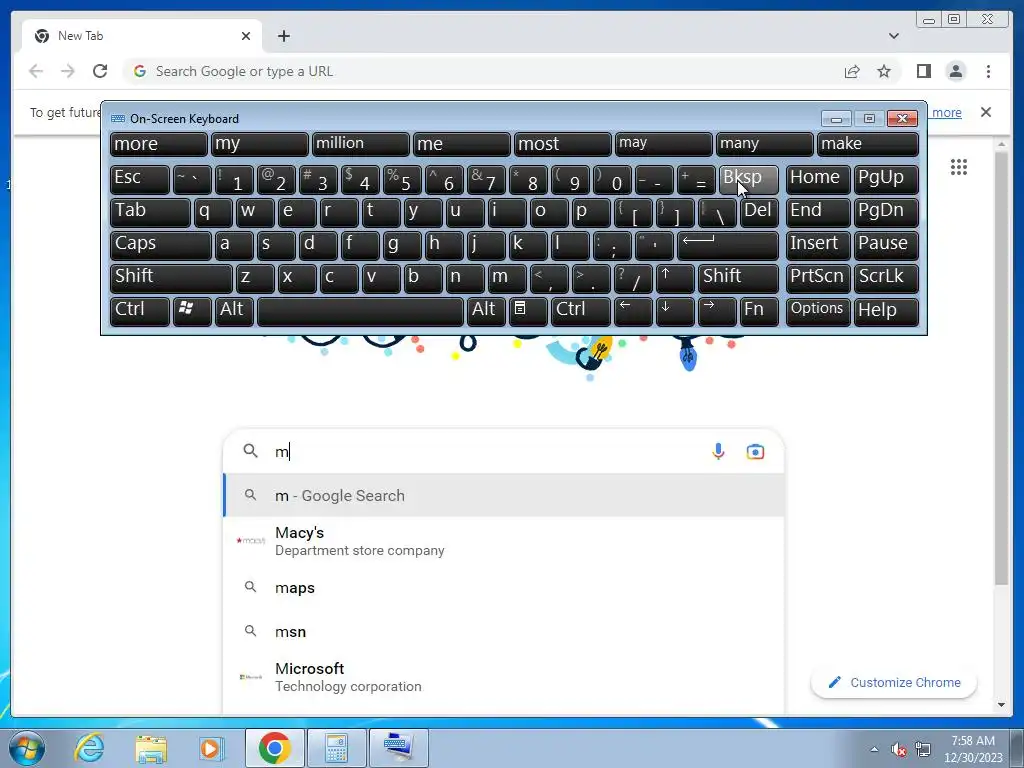Click the Enter key on on-screen keyboard
The width and height of the screenshot is (1024, 768).
point(728,245)
